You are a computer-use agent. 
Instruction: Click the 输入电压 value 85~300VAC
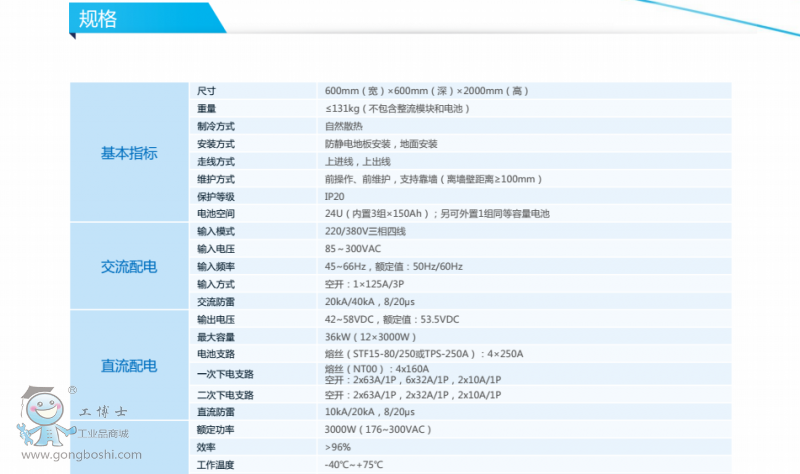coord(353,249)
